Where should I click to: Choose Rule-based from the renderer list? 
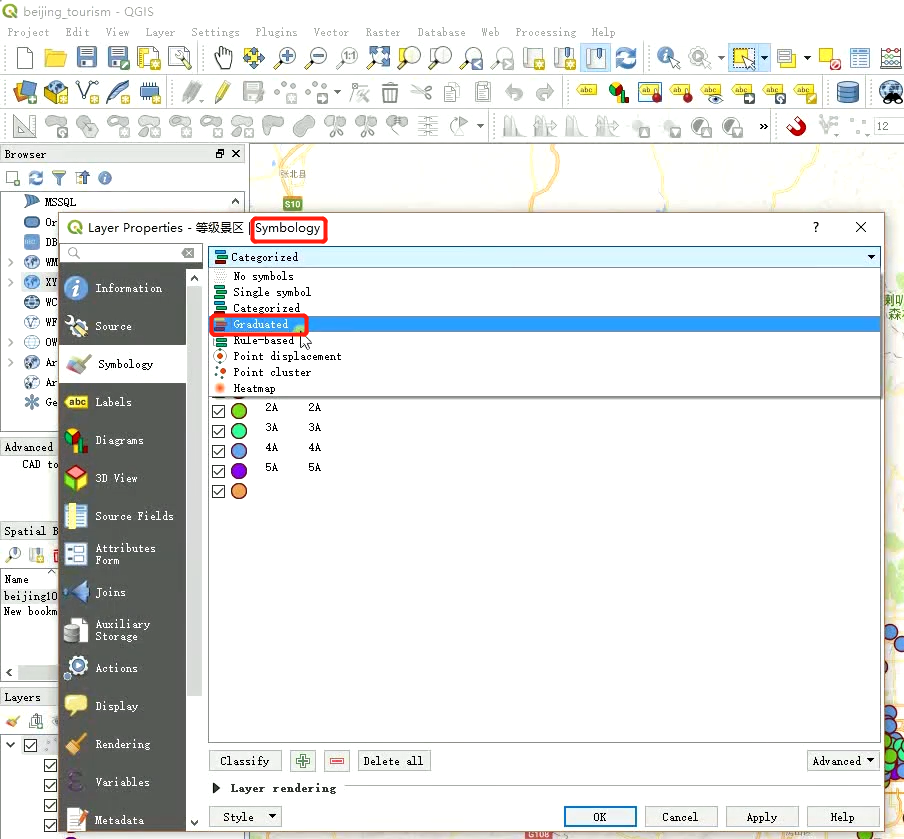(544, 340)
